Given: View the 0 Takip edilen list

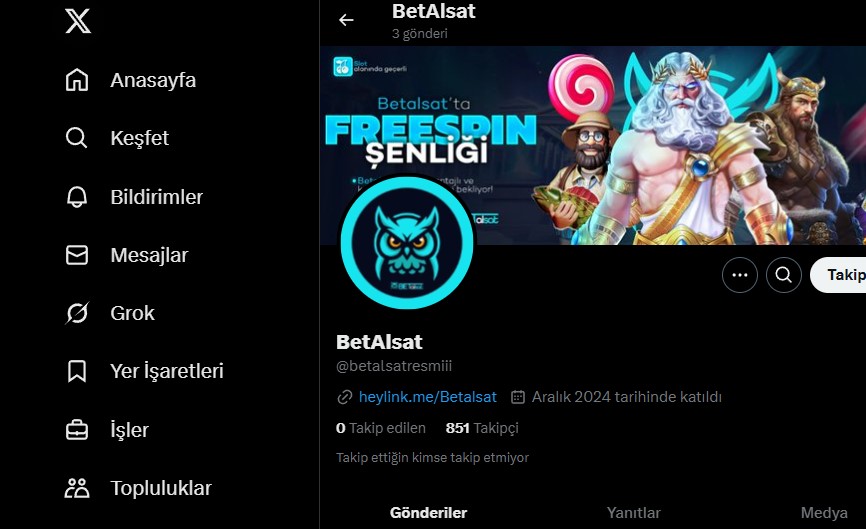Looking at the screenshot, I should coord(381,428).
